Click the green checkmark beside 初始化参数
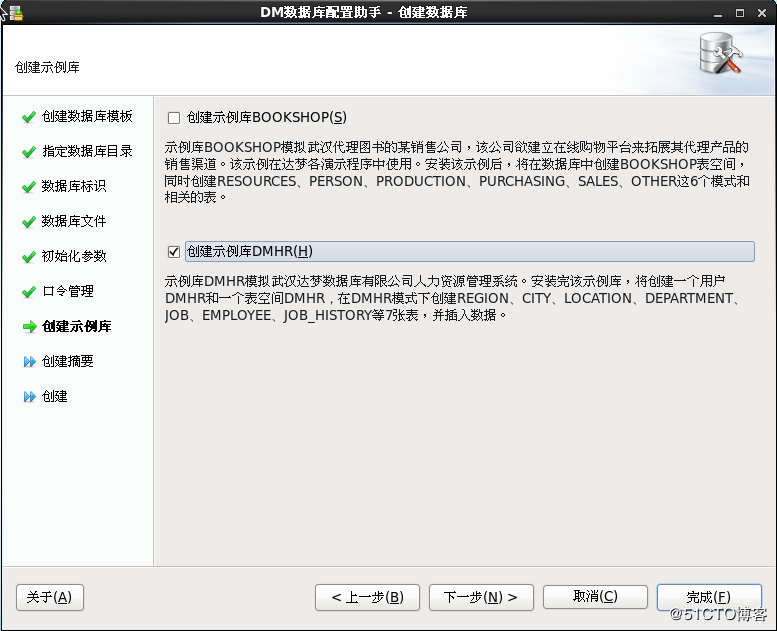Viewport: 777px width, 631px height. (x=29, y=257)
